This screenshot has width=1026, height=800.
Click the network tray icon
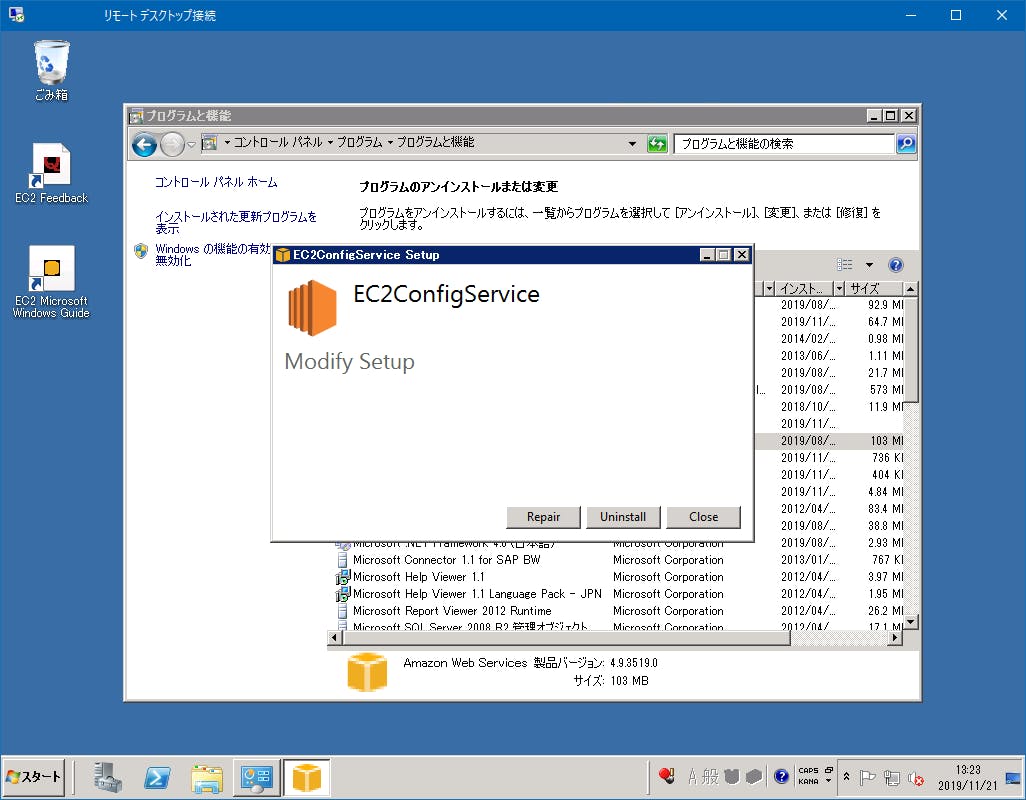pyautogui.click(x=891, y=777)
